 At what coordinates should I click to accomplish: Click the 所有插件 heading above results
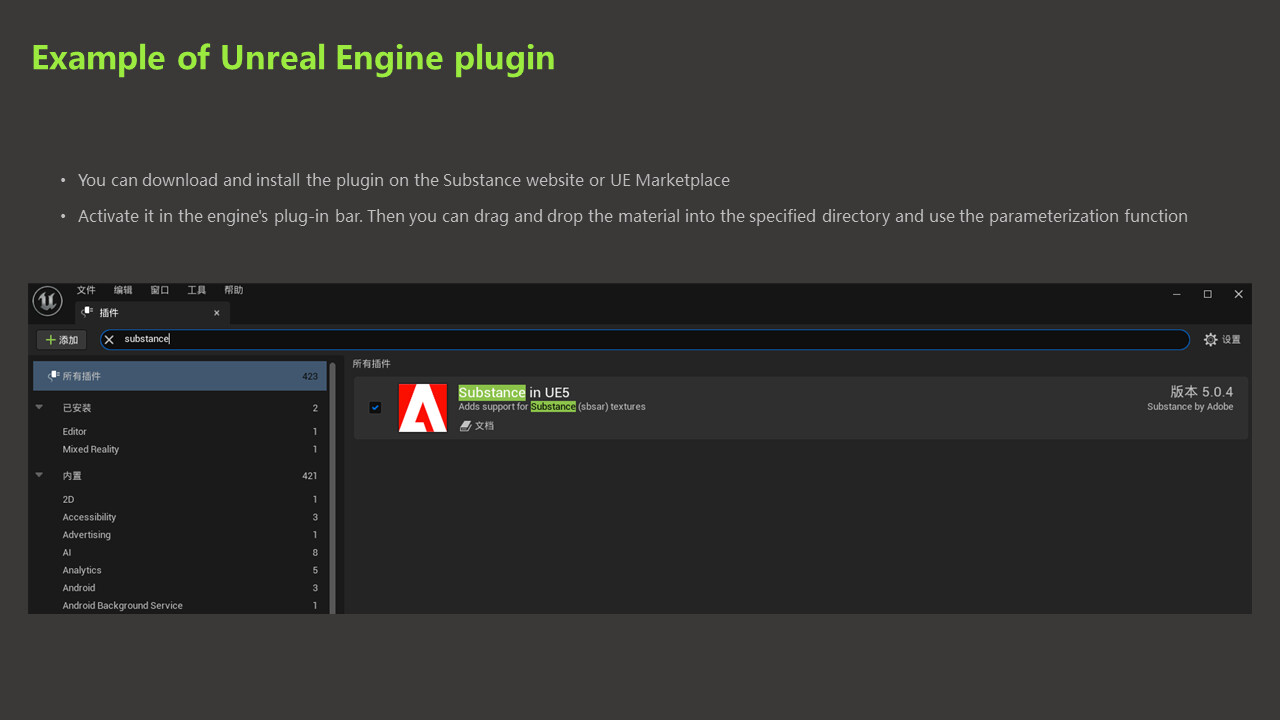click(x=372, y=364)
